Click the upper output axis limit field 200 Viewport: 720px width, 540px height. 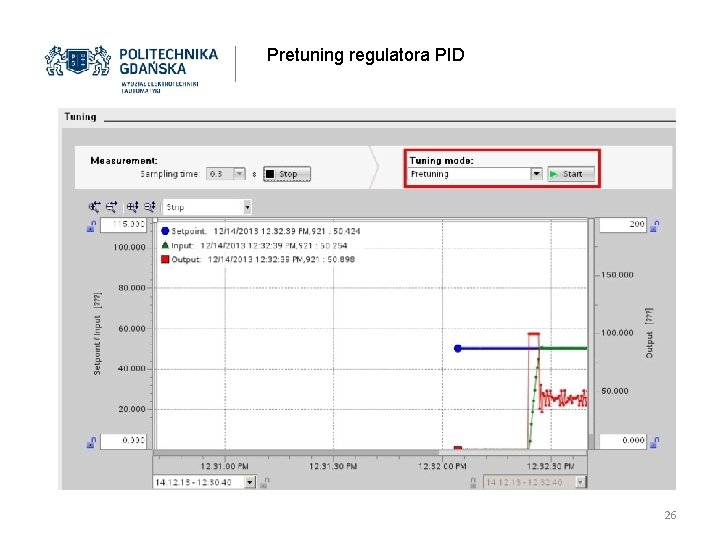[x=623, y=225]
